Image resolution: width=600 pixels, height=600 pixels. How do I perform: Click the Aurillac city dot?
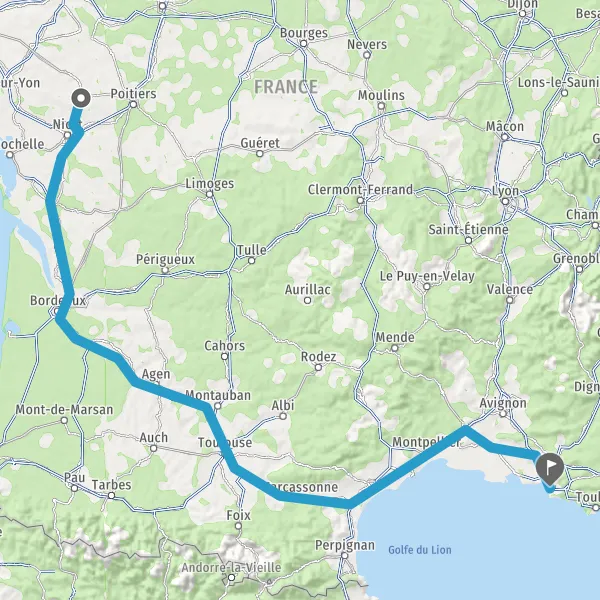point(307,301)
